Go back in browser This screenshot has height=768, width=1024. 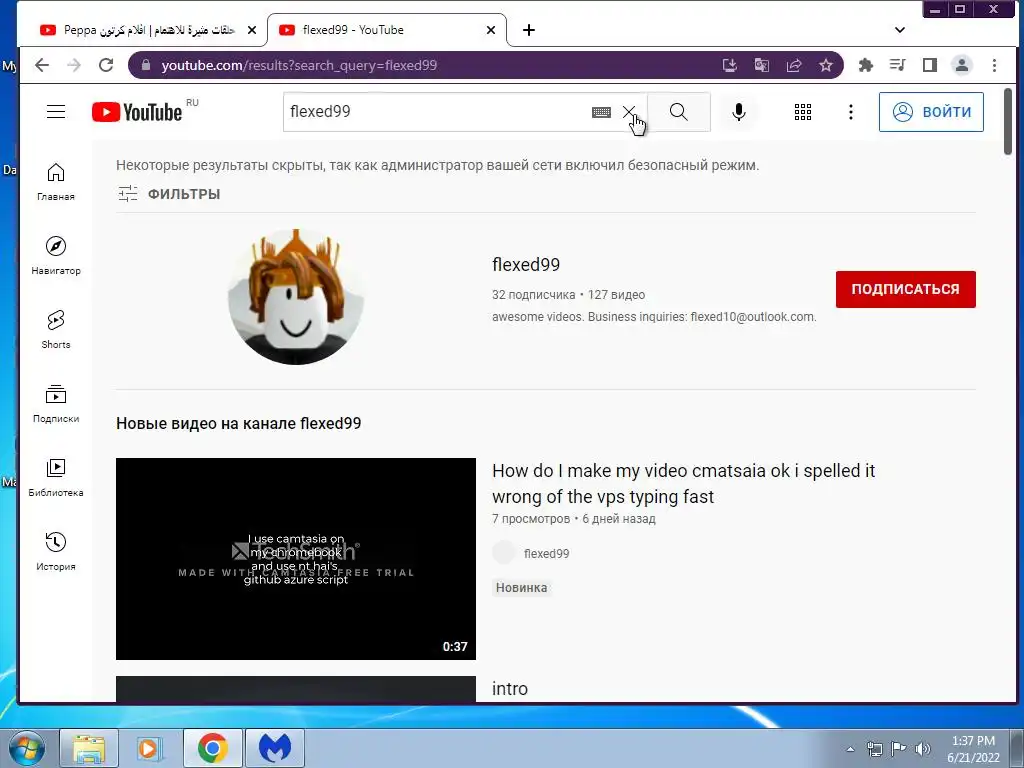42,65
